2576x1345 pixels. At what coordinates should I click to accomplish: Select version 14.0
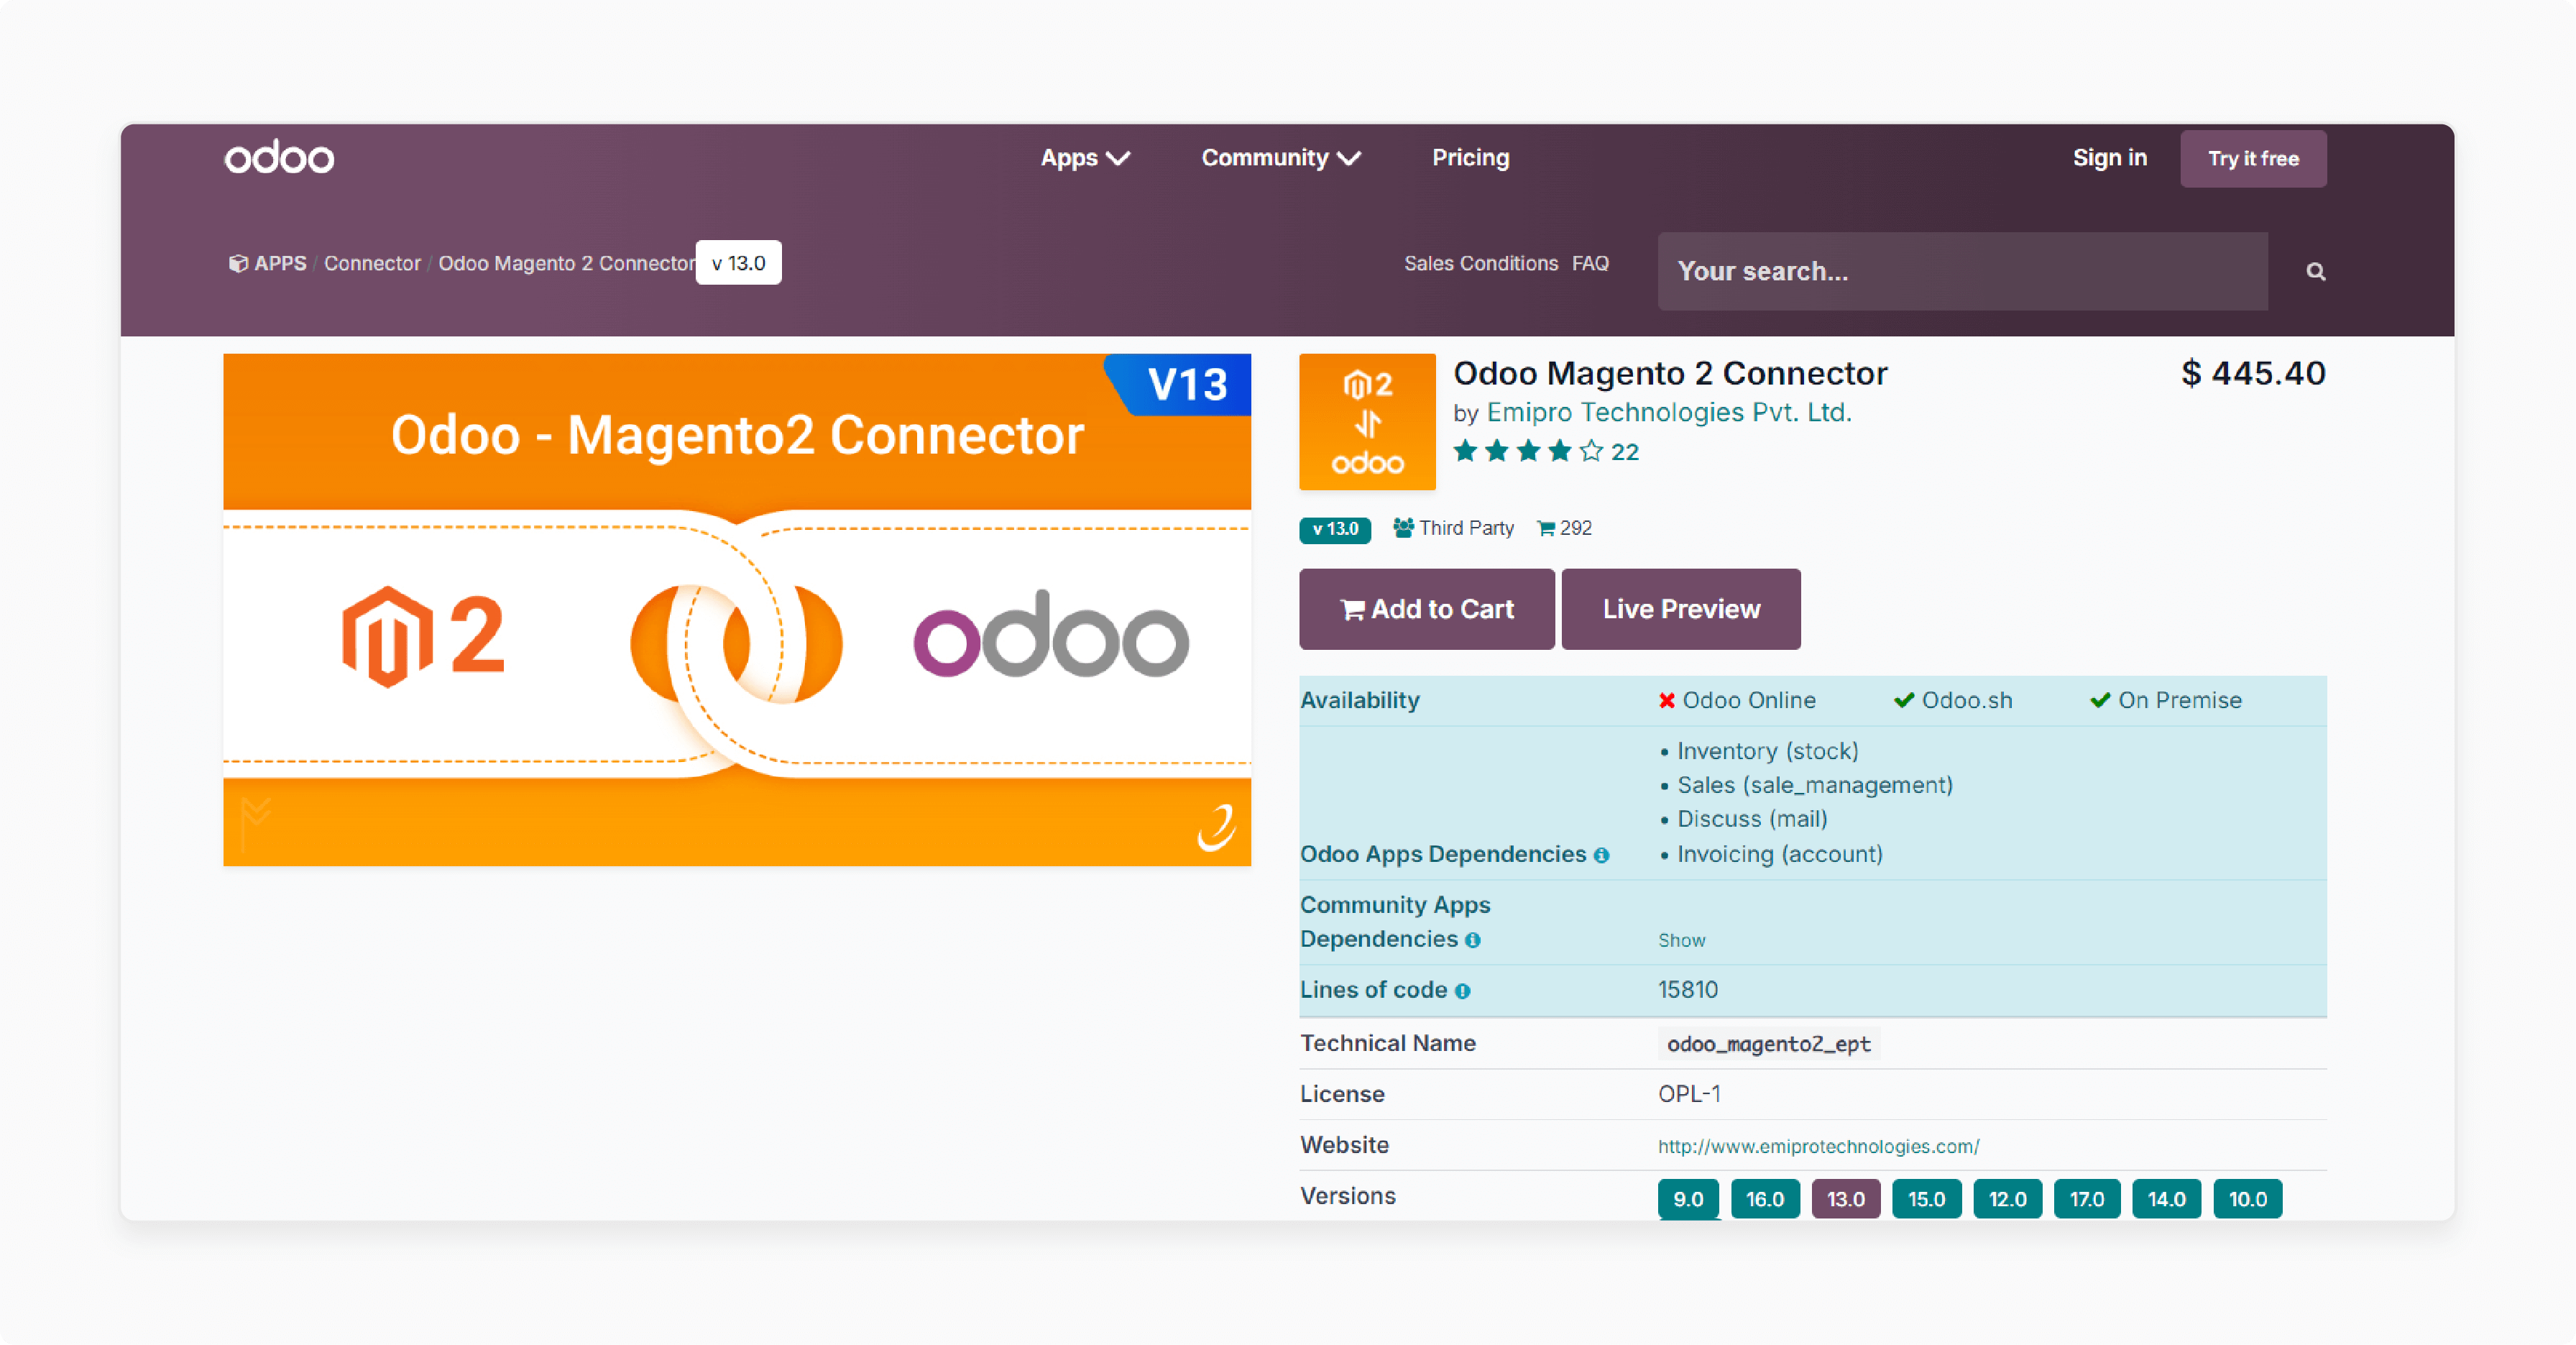[2166, 1199]
